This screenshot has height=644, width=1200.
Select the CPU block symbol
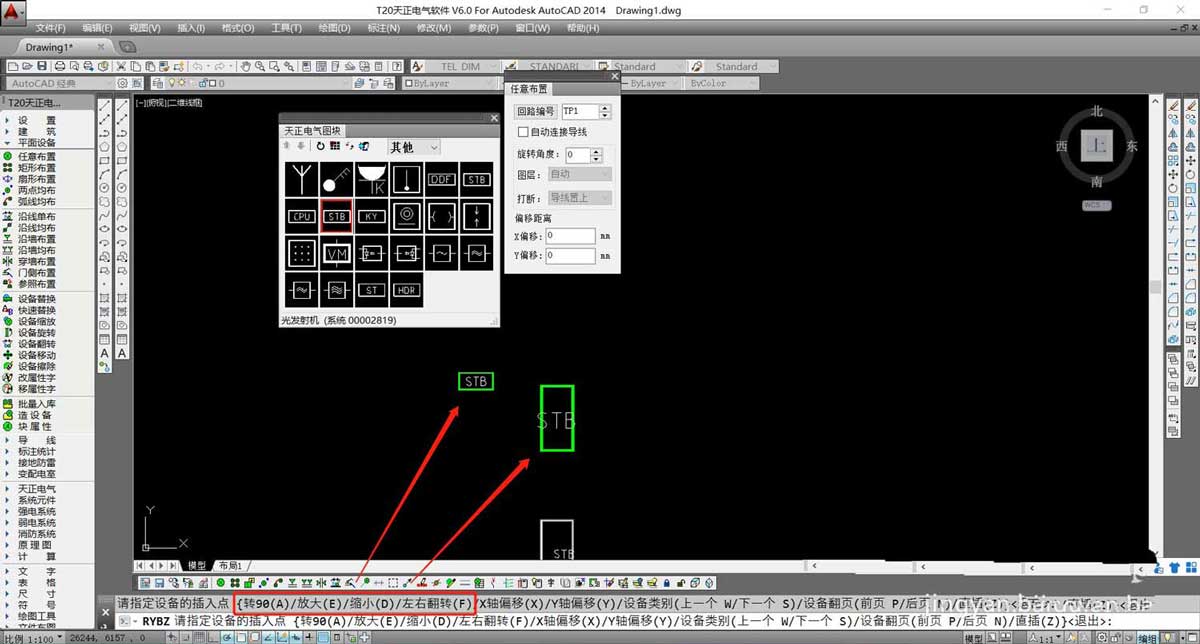[302, 216]
